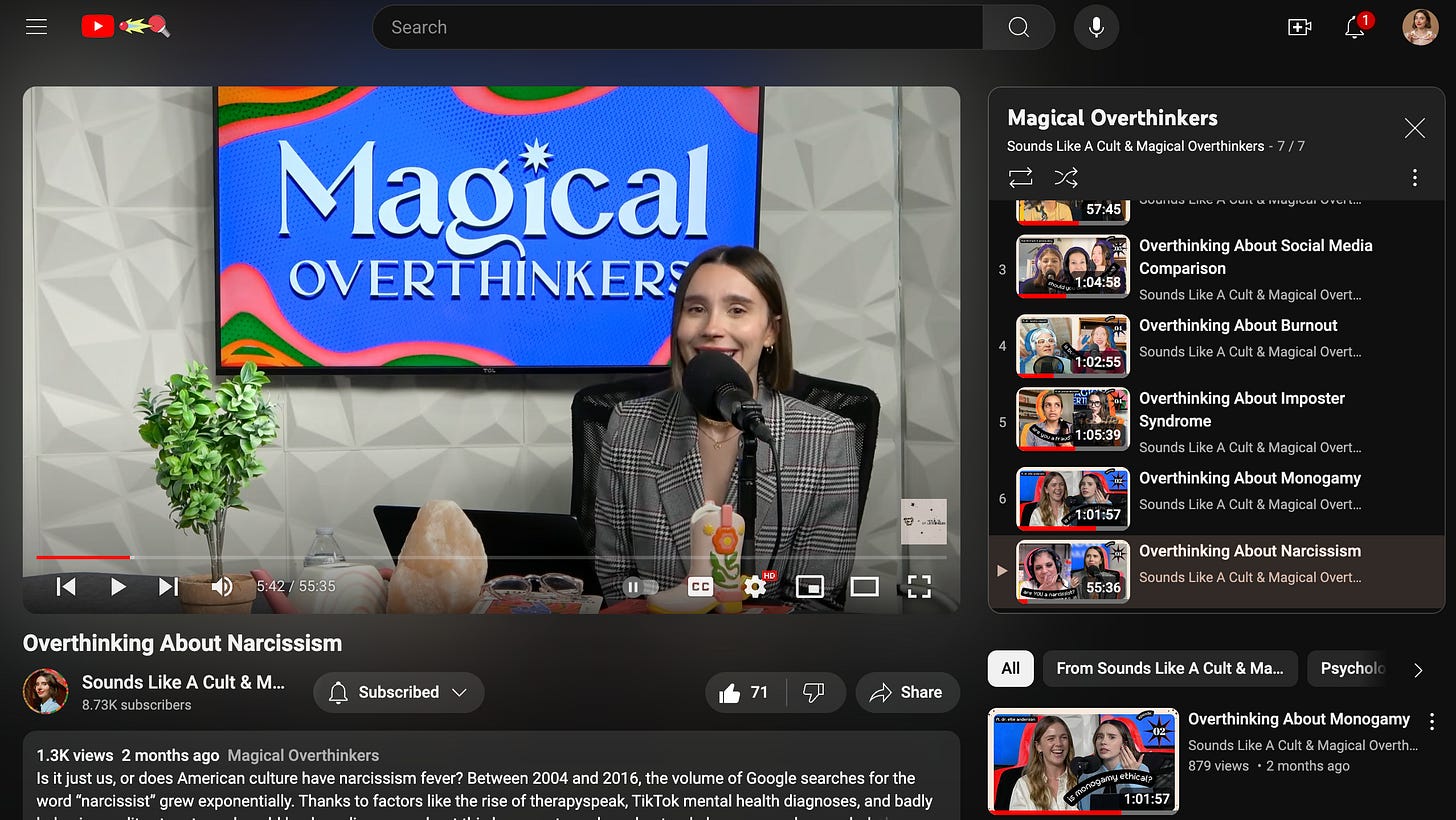Open the playlist three-dot options menu
1456x820 pixels.
1414,178
